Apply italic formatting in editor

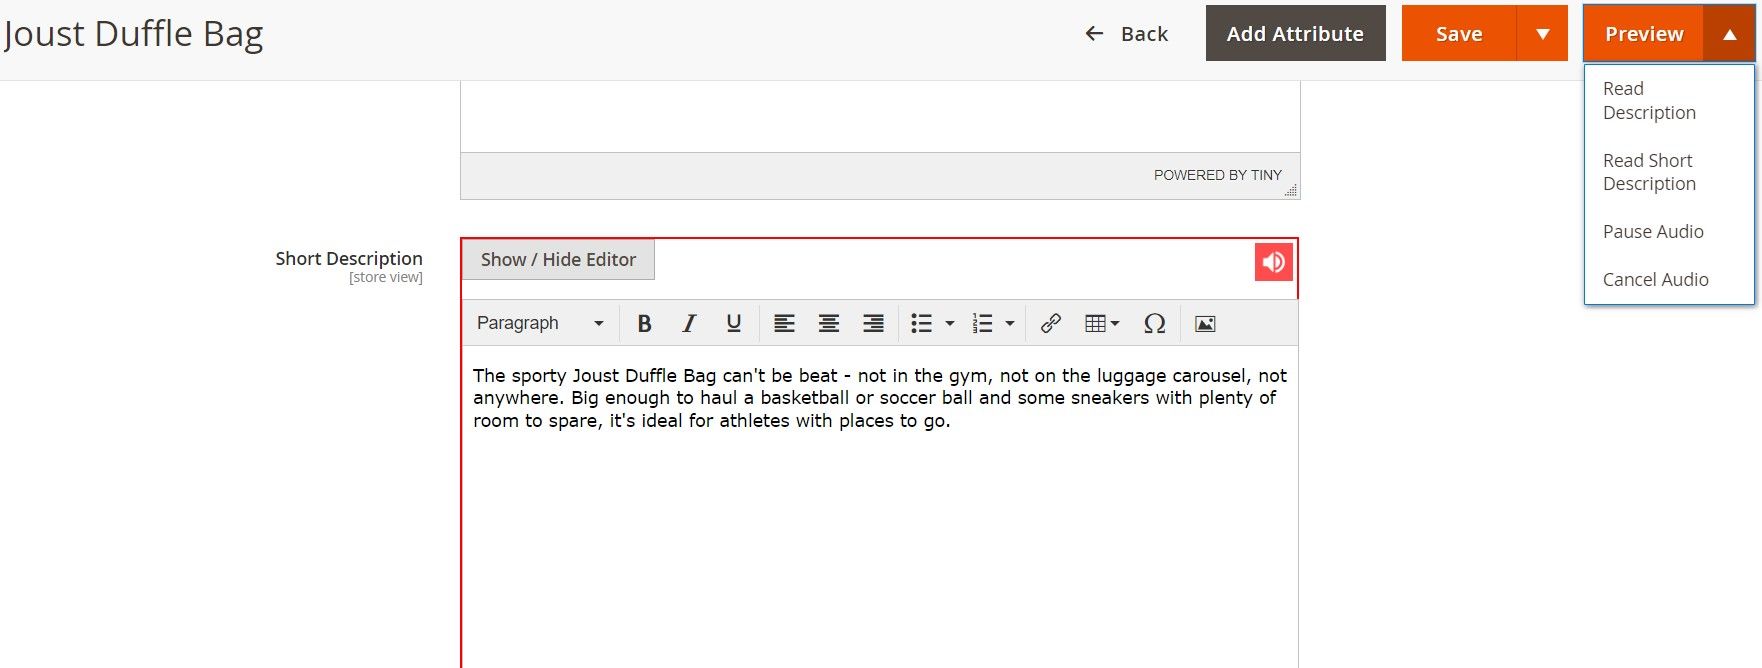[688, 323]
